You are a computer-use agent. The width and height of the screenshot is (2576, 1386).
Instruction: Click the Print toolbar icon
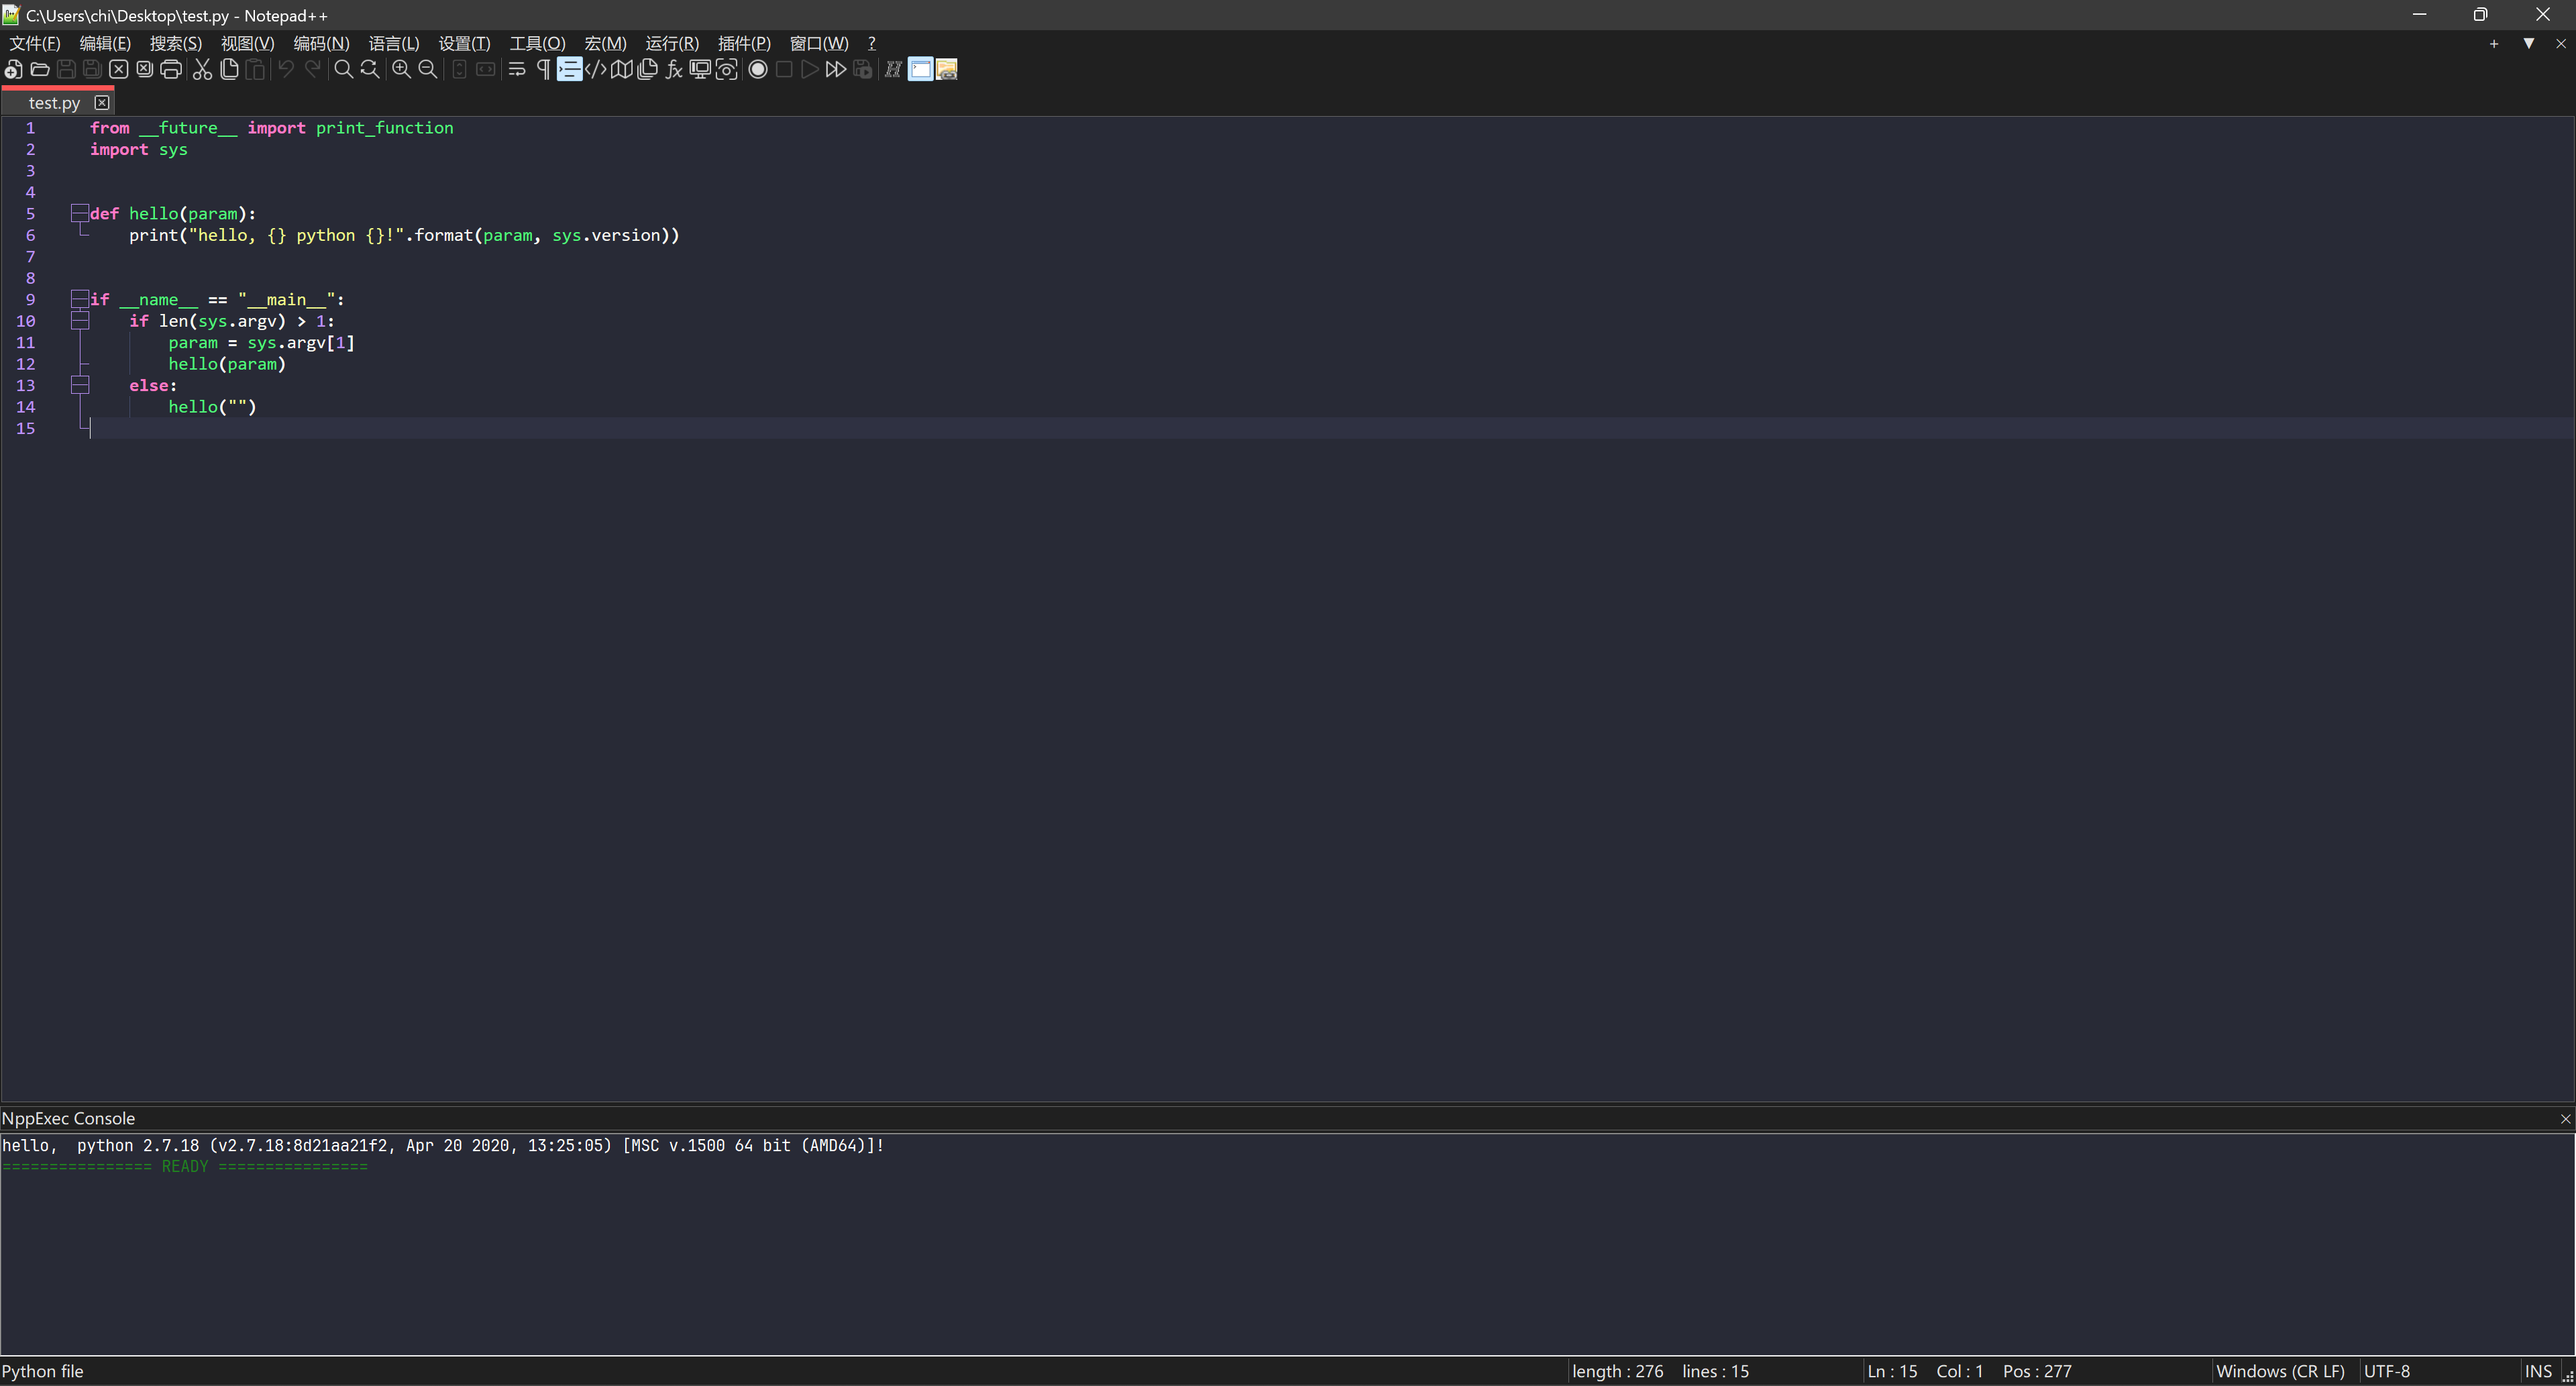[171, 69]
